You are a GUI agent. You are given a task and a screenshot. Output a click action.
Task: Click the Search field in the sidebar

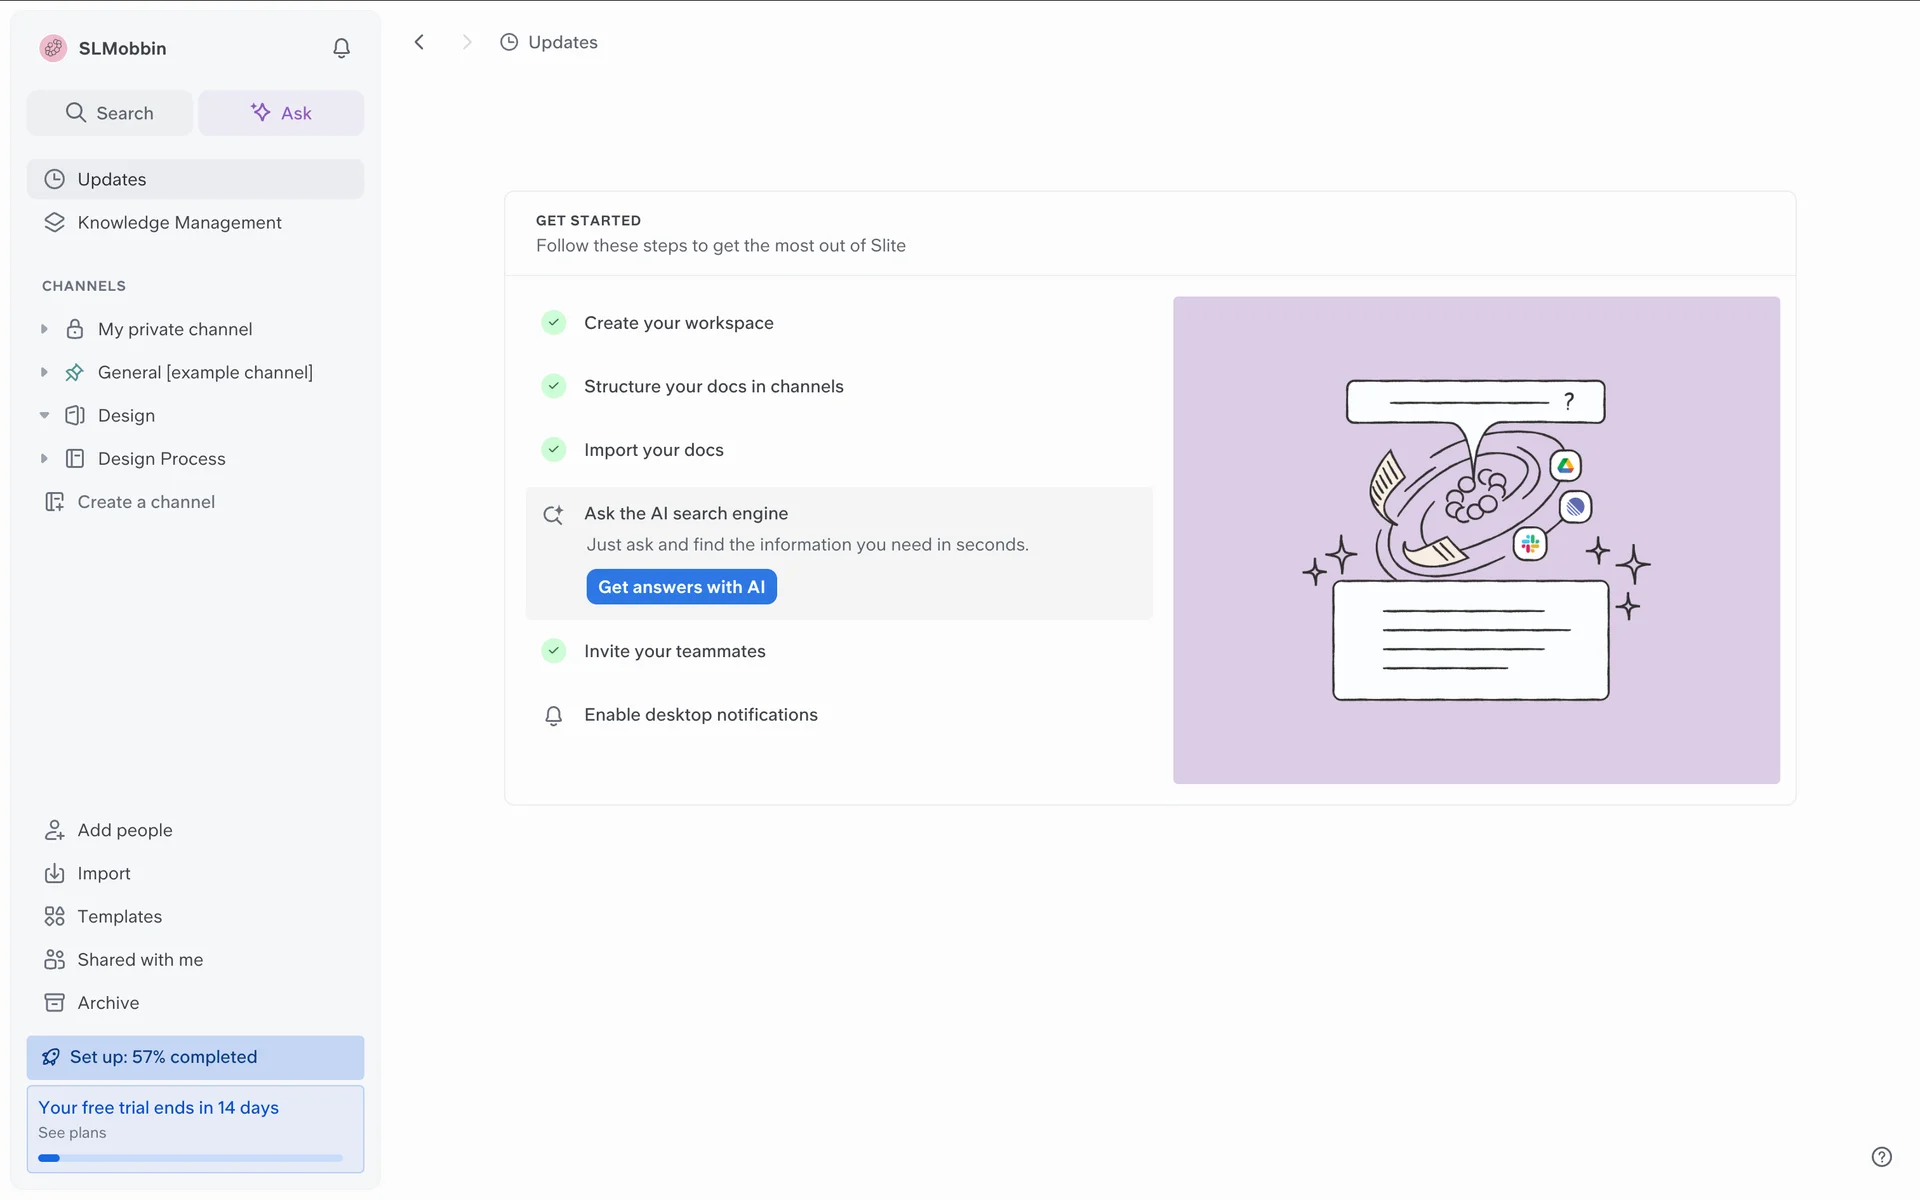(x=110, y=113)
